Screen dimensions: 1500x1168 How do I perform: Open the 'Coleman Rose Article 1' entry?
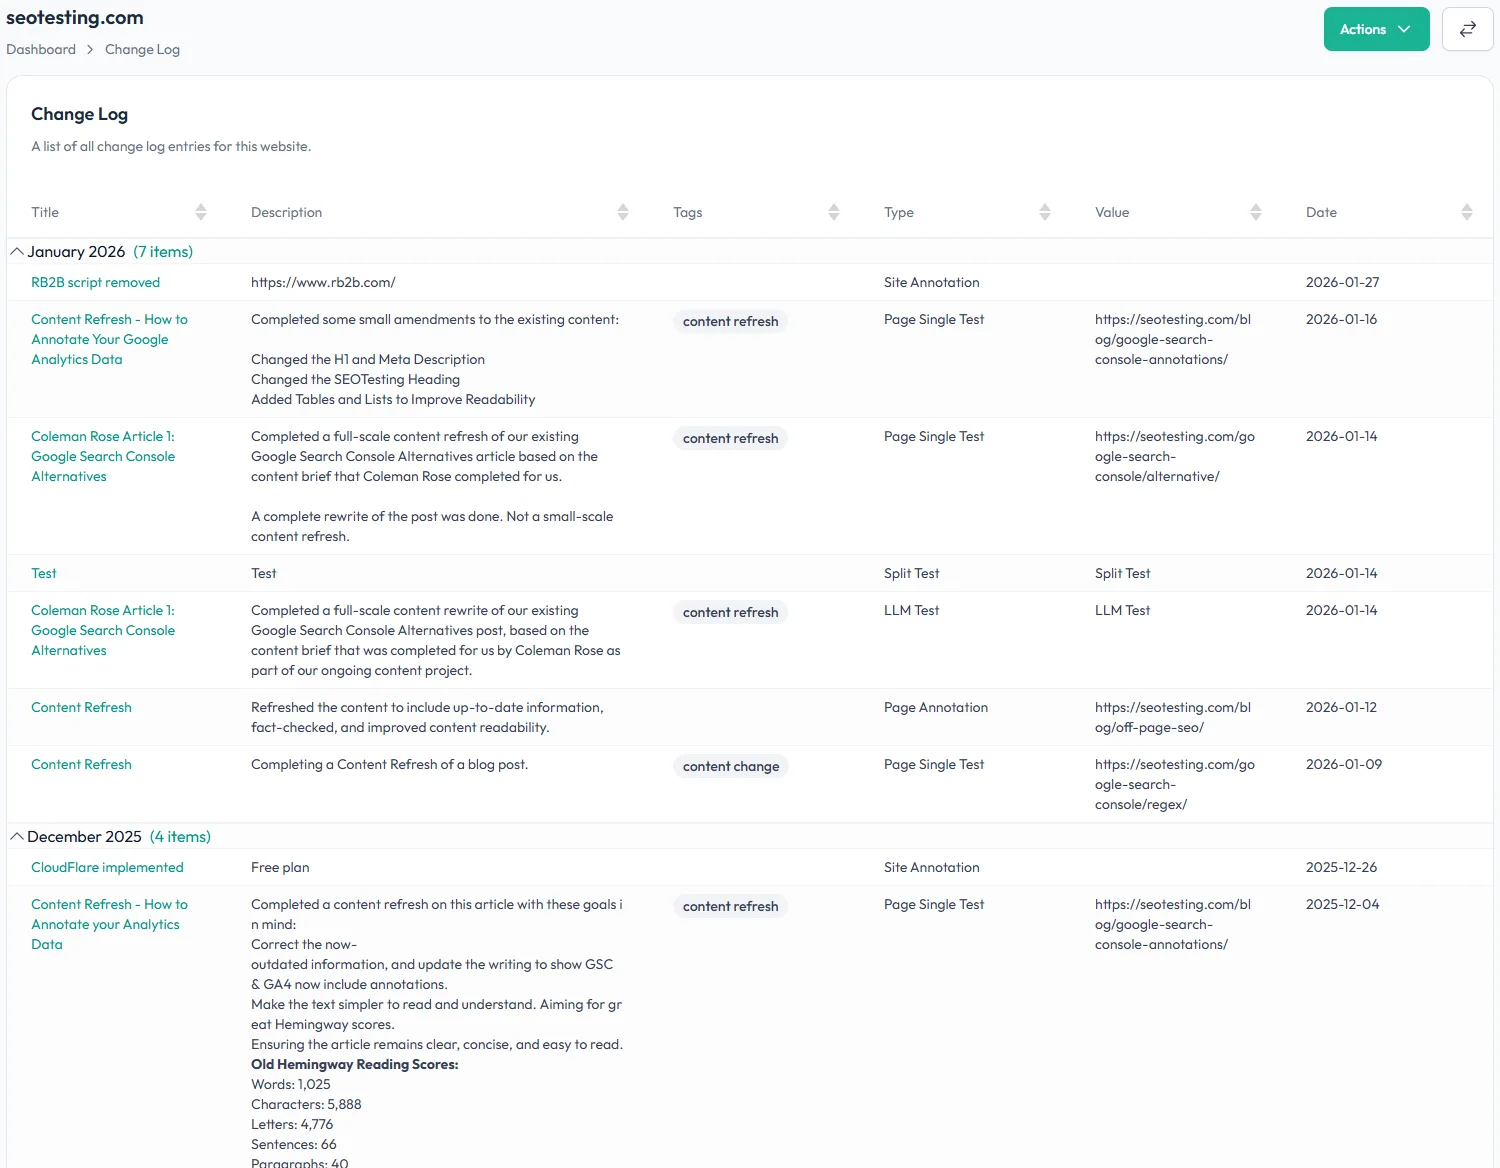[103, 456]
